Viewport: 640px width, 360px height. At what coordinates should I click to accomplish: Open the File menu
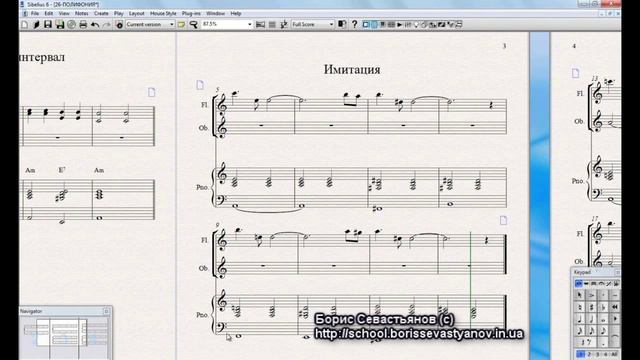coord(35,13)
